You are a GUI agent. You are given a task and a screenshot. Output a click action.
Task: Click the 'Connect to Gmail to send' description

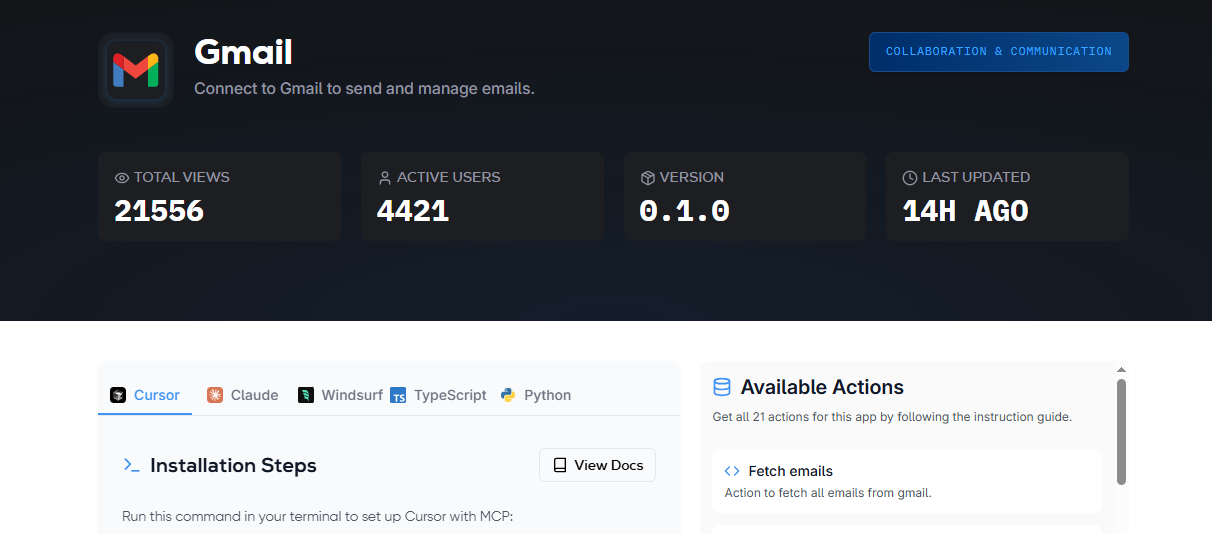tap(364, 88)
